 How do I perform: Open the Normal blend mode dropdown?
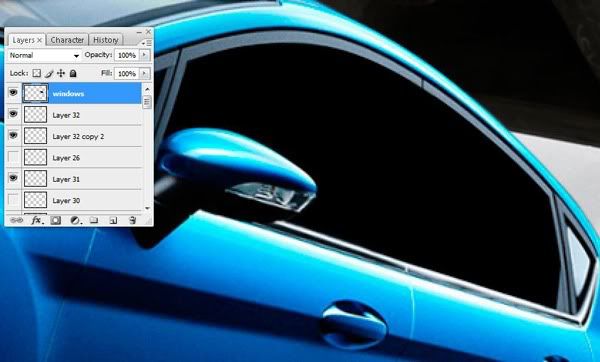coord(44,55)
